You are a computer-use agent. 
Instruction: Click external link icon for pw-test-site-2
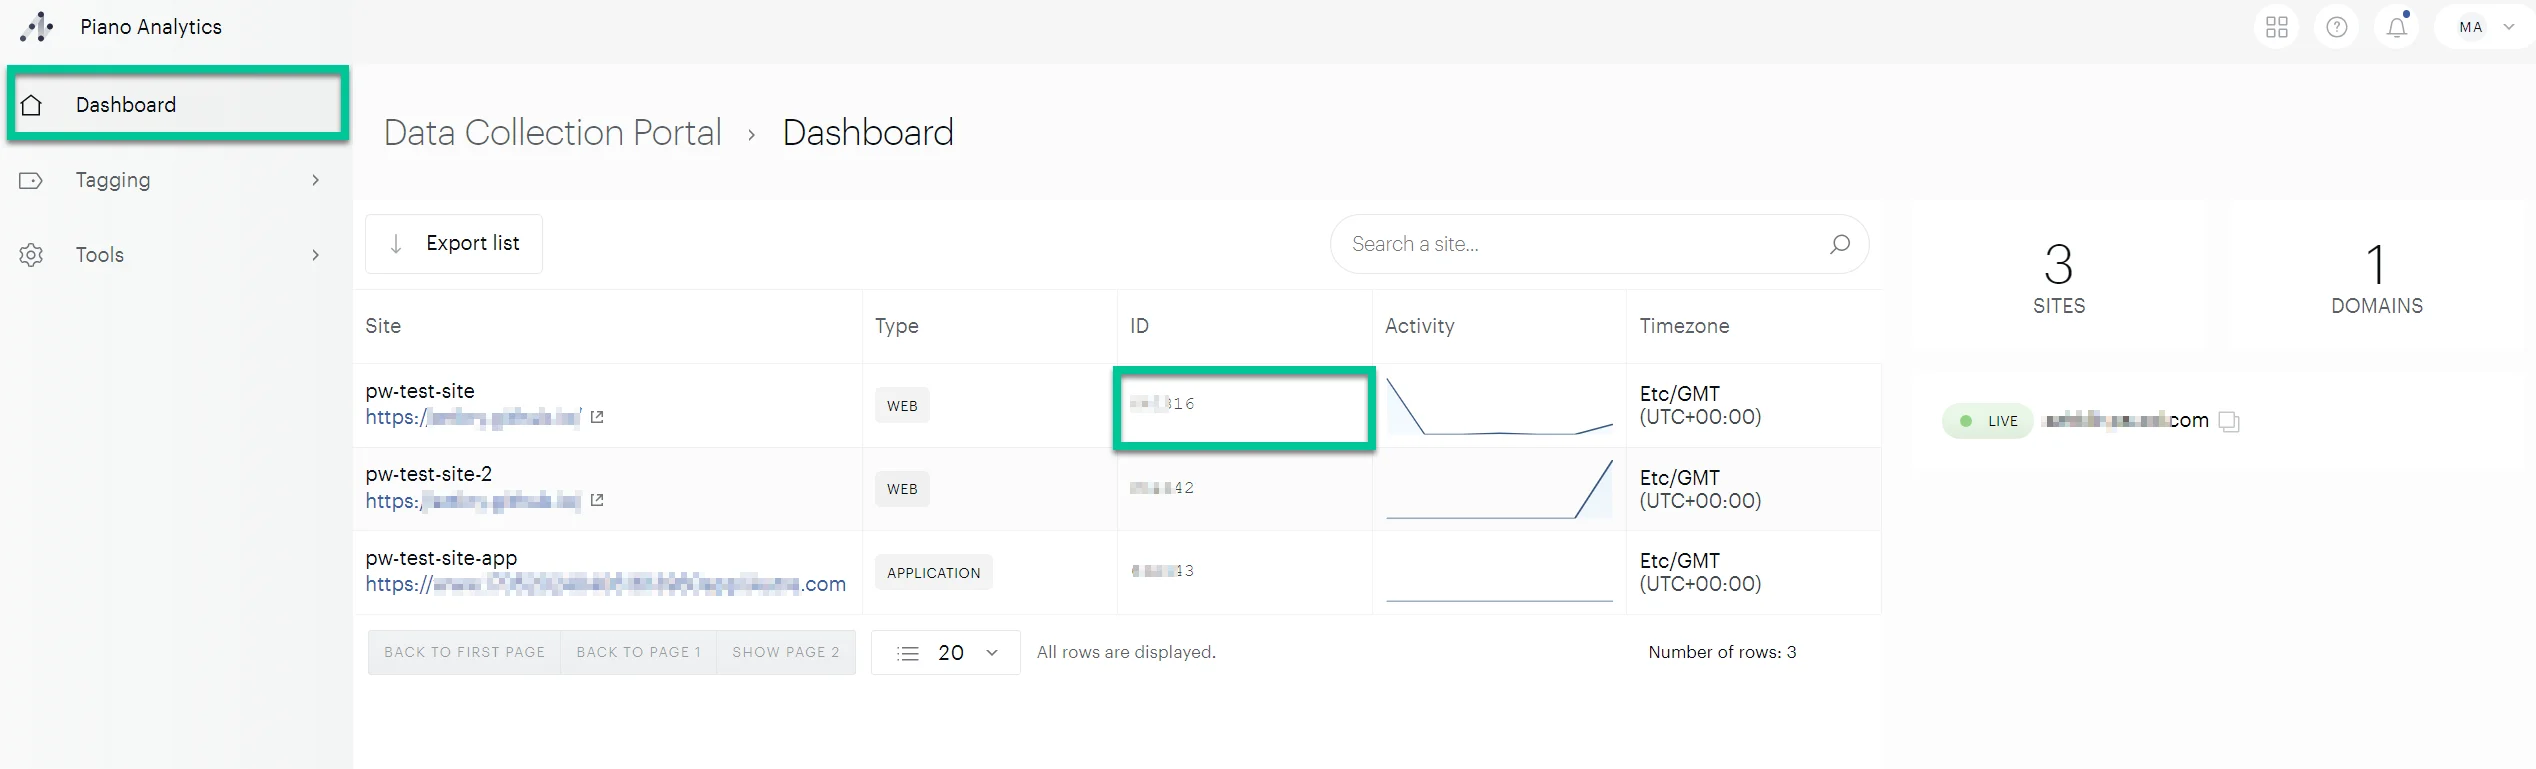tap(597, 500)
